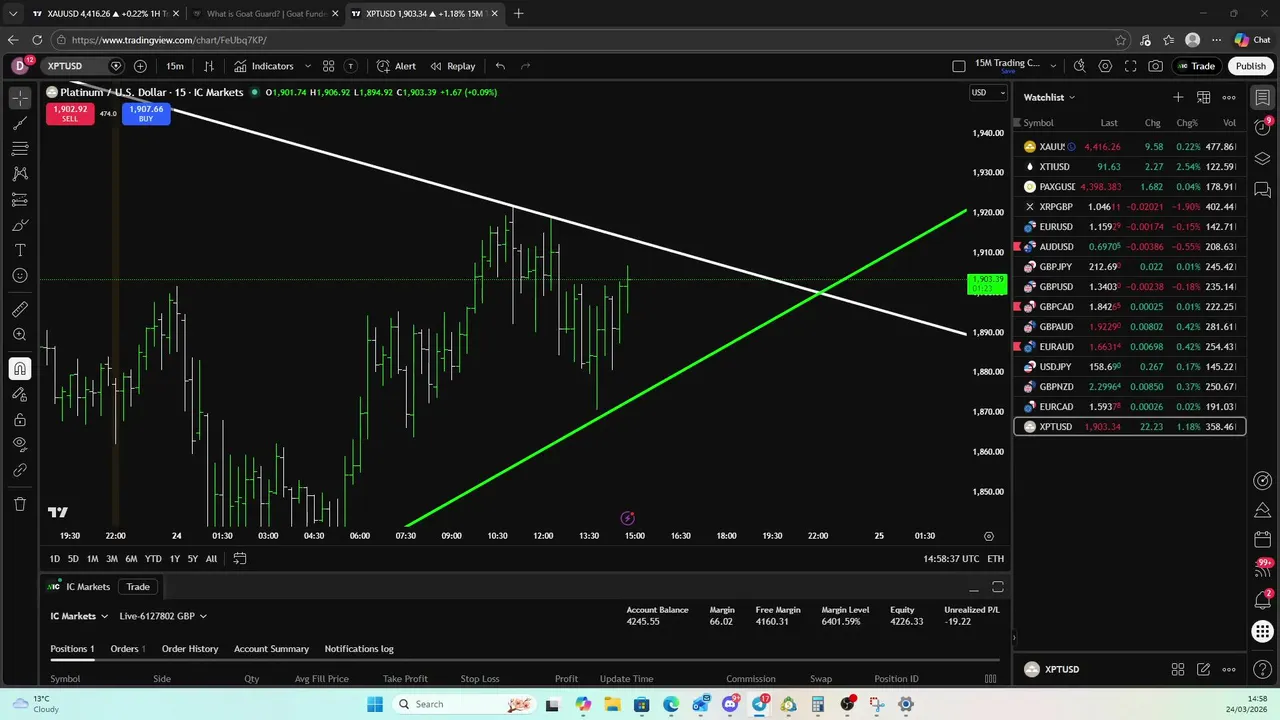Expand the Live-6127802 GBP account dropdown
This screenshot has height=720, width=1280.
[163, 616]
